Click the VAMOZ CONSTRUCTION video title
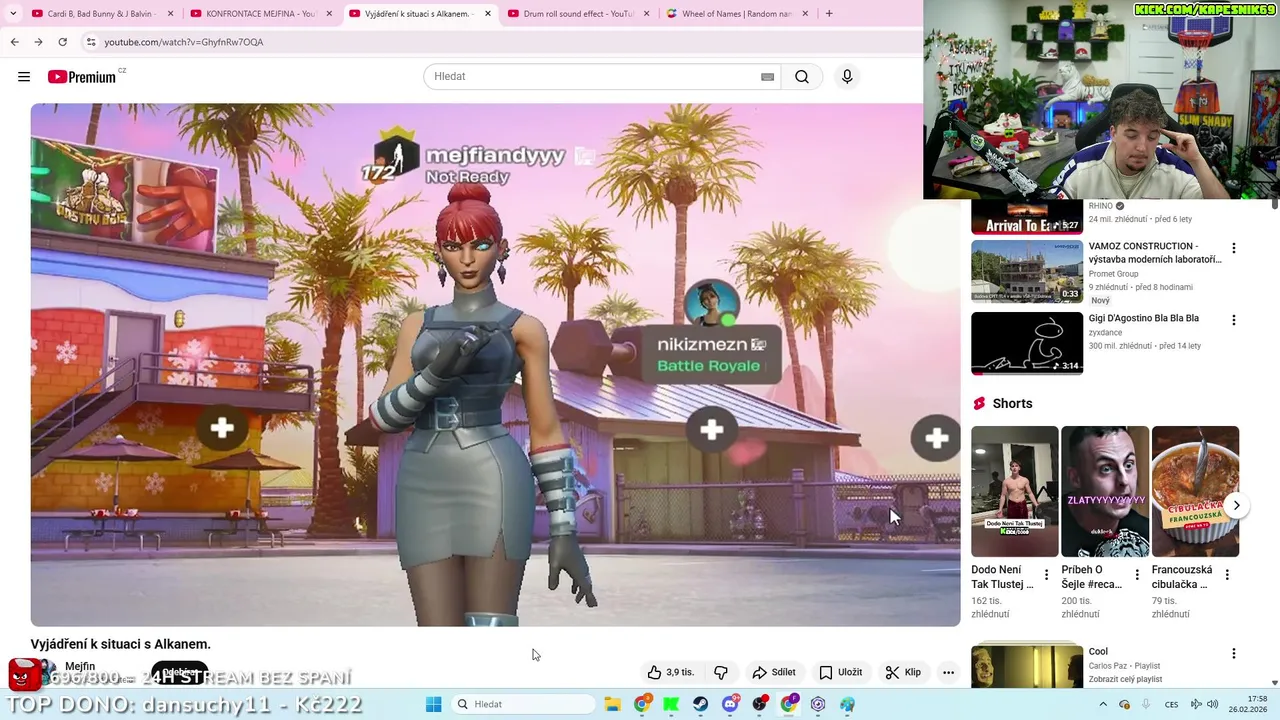The height and width of the screenshot is (720, 1280). [1155, 253]
